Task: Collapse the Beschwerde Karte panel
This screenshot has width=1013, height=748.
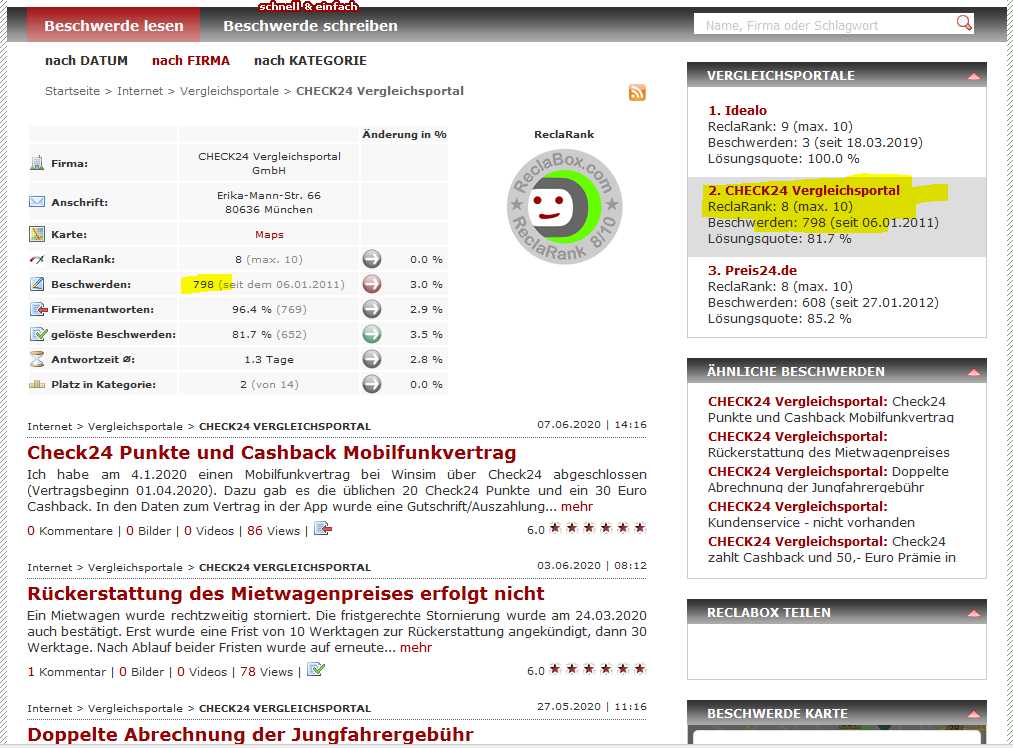Action: (x=973, y=714)
